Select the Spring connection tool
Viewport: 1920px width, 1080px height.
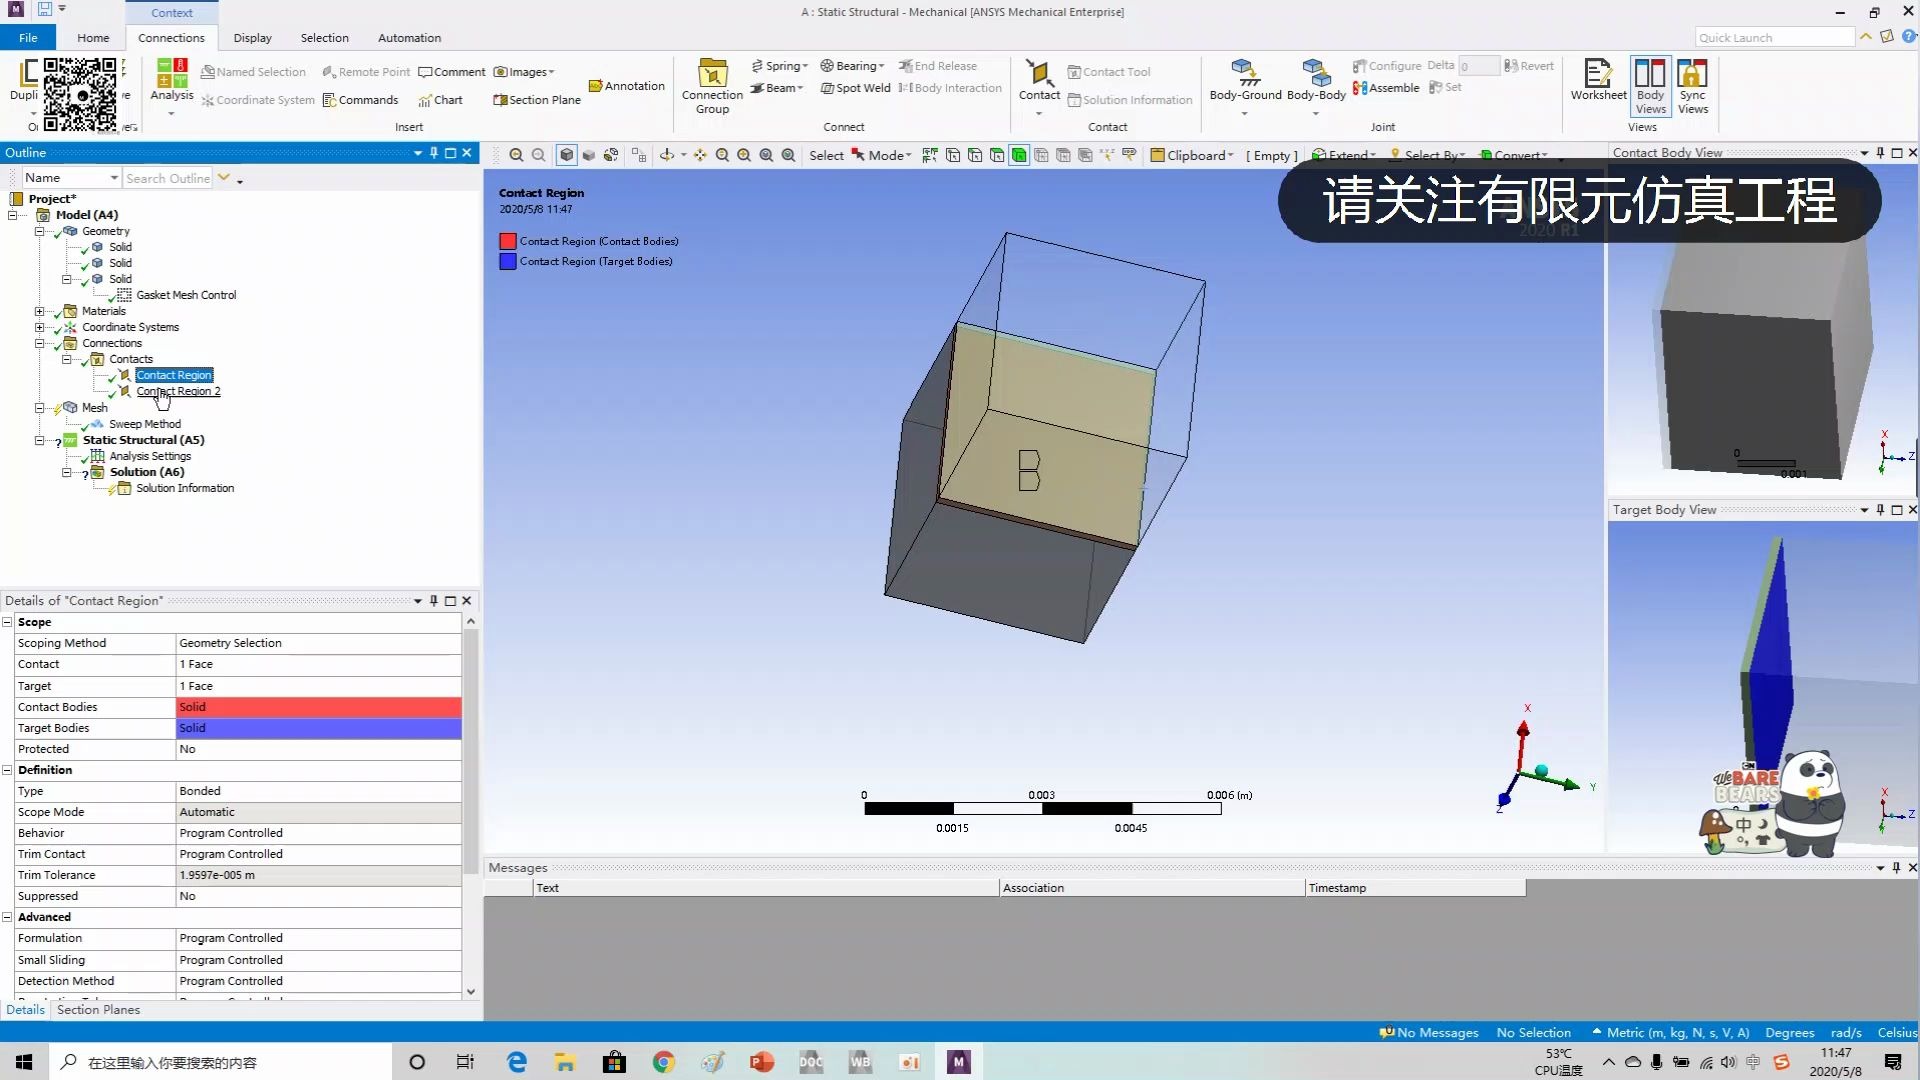tap(781, 65)
